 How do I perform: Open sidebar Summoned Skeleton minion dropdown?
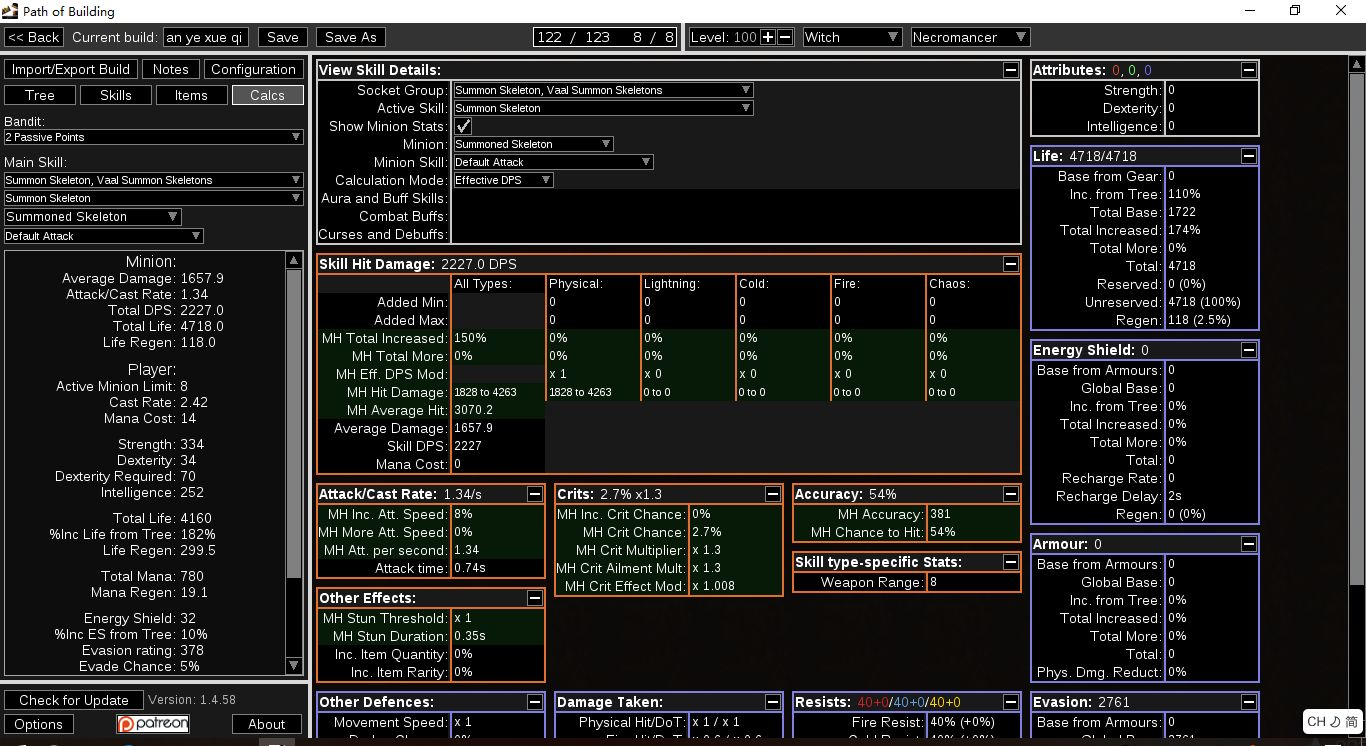click(x=93, y=217)
